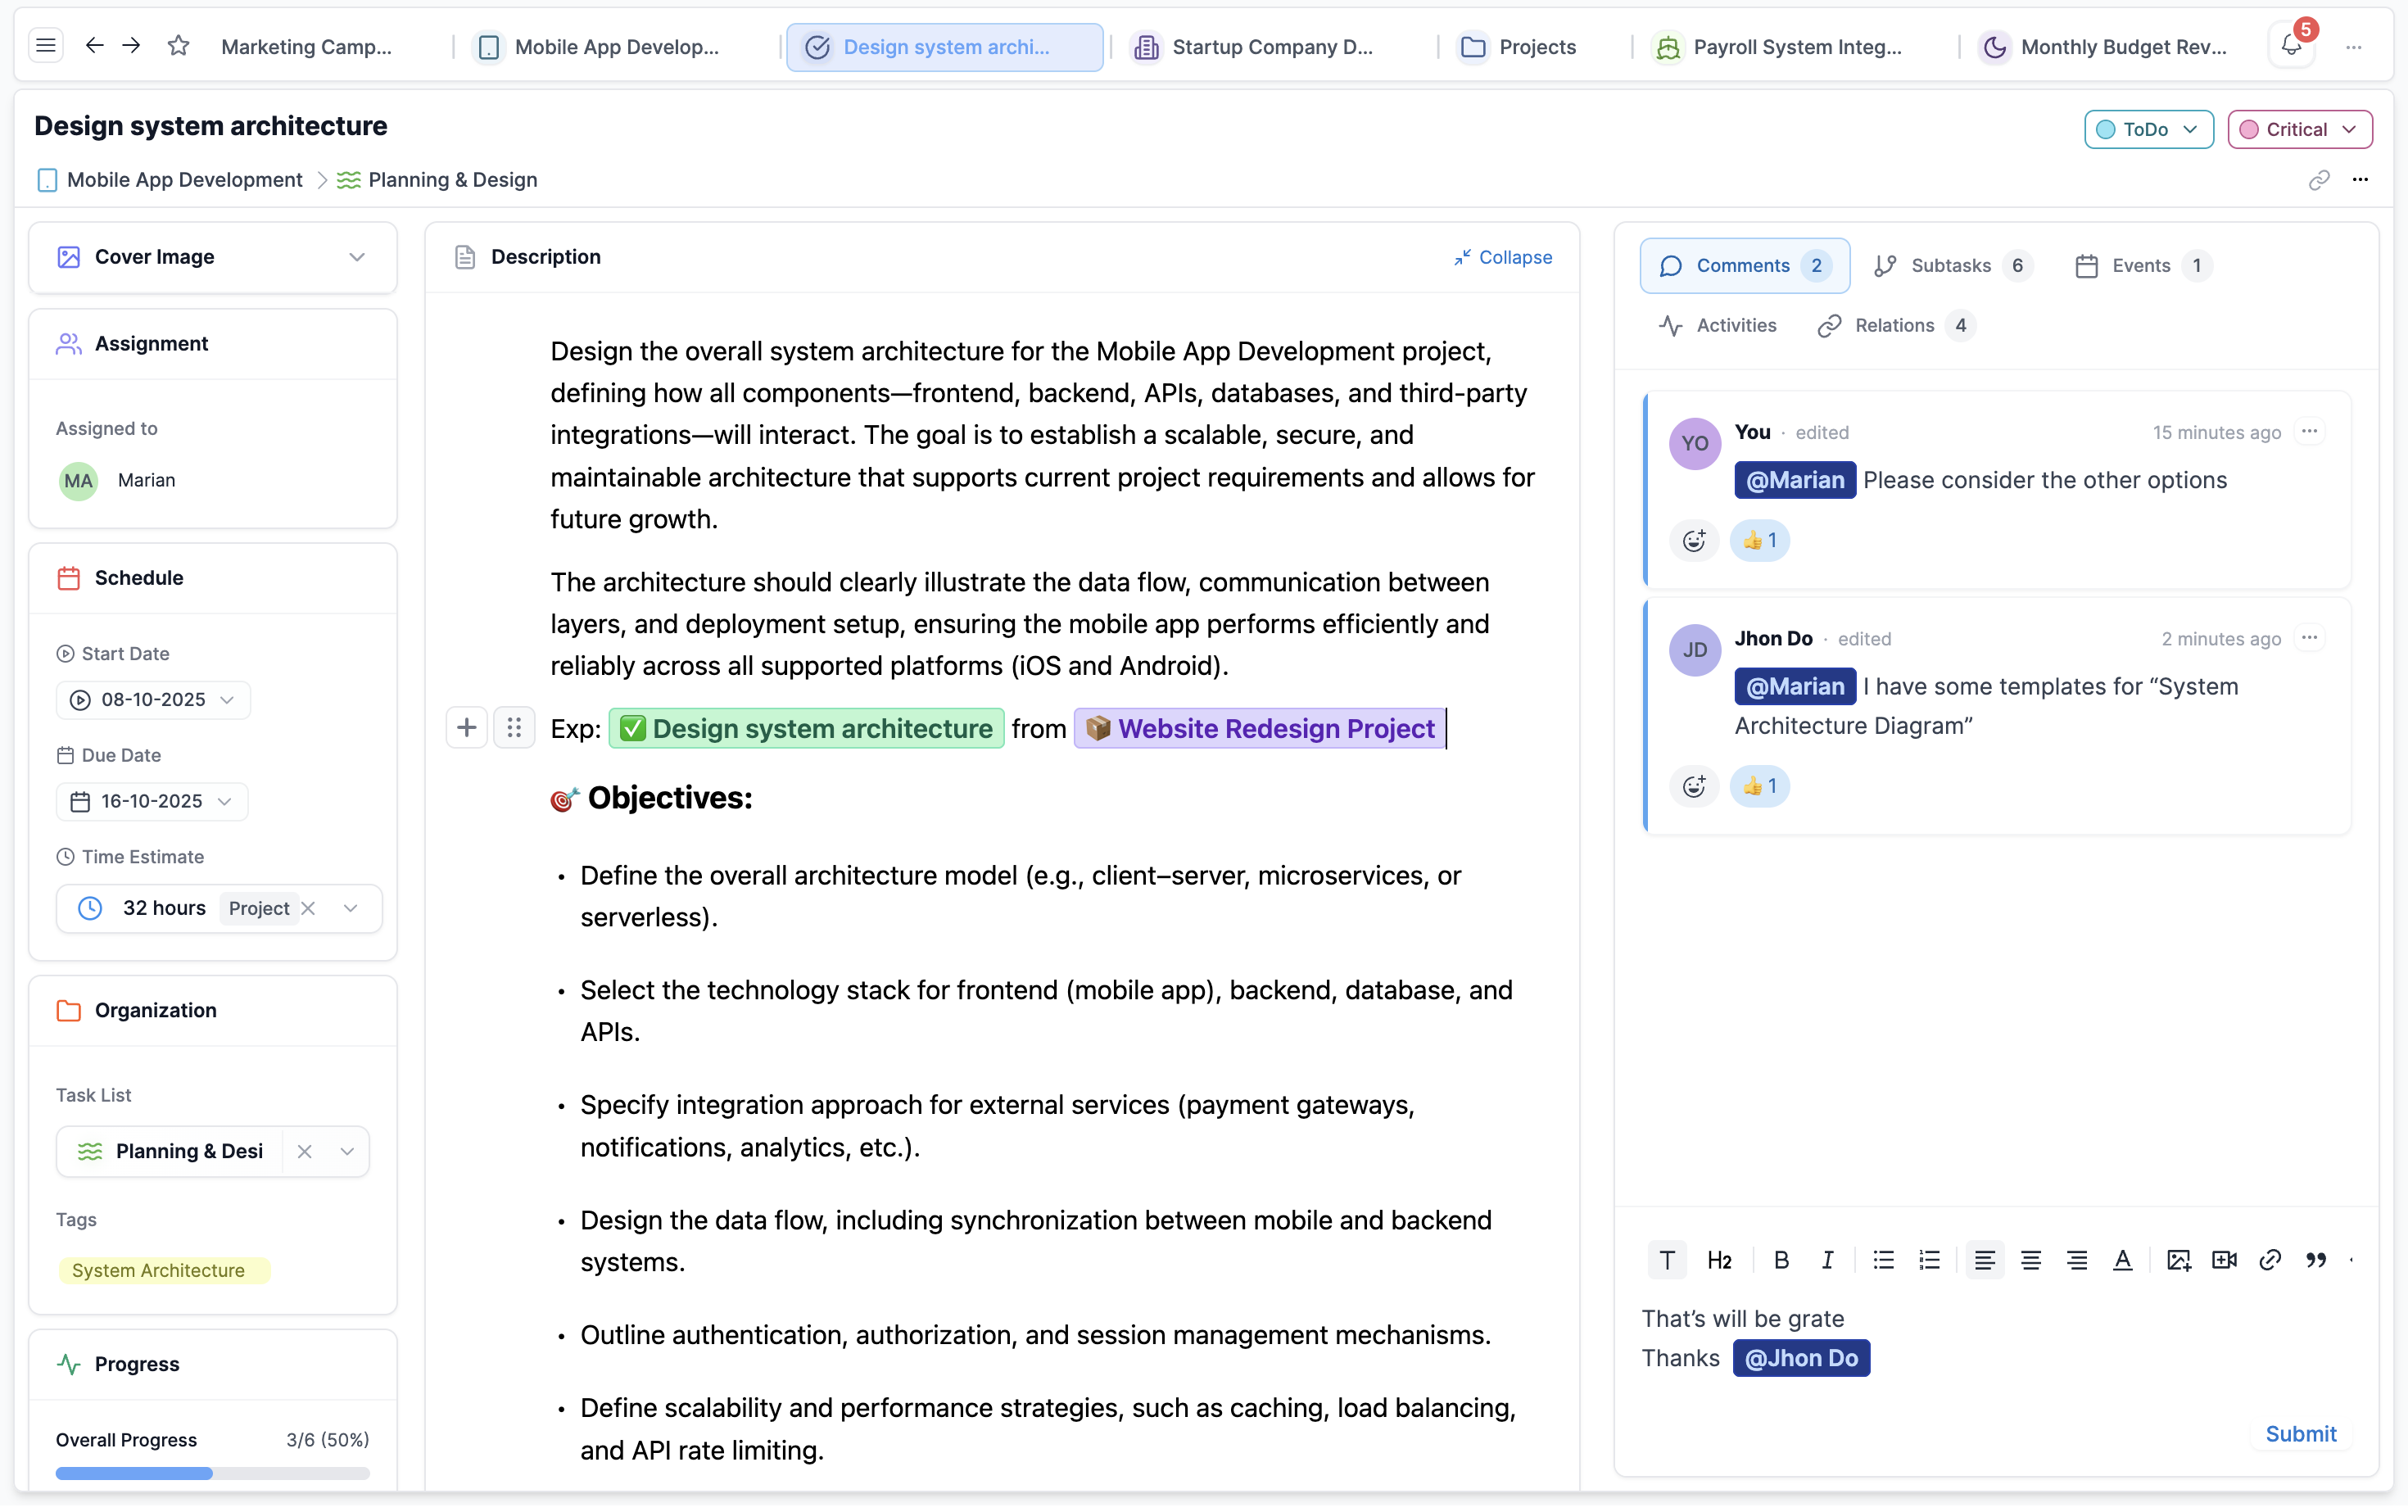Star this task as favorite
Viewport: 2408px width, 1512px height.
coord(178,46)
